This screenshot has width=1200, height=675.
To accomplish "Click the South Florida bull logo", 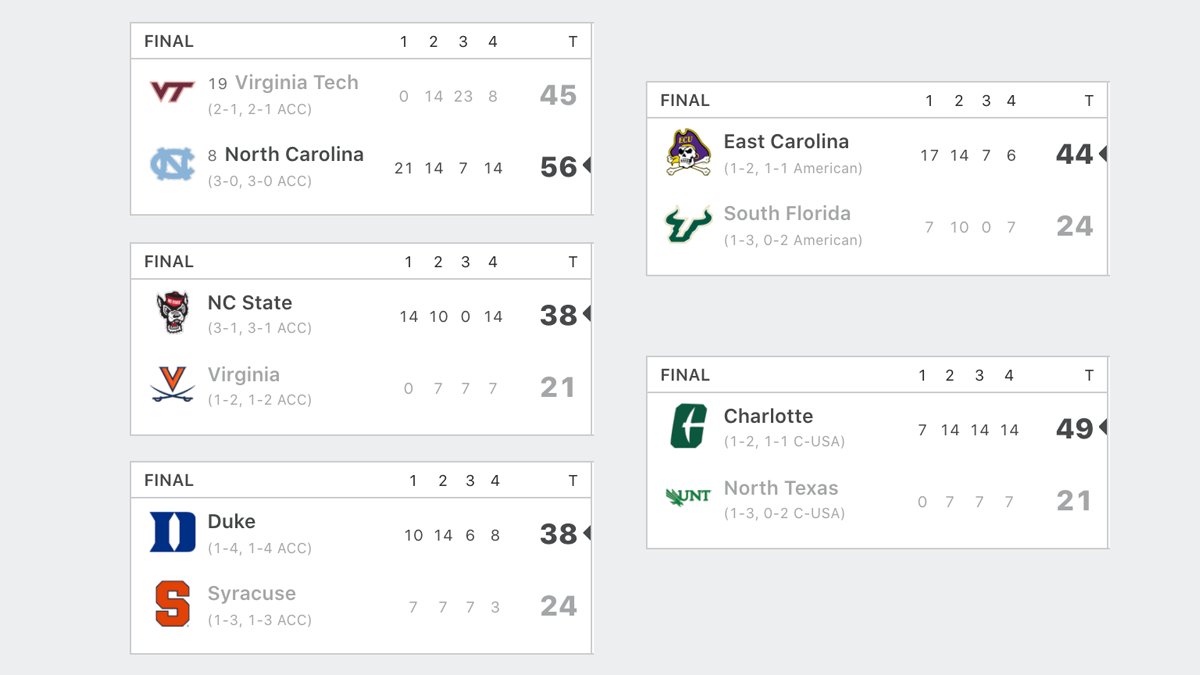I will click(689, 225).
